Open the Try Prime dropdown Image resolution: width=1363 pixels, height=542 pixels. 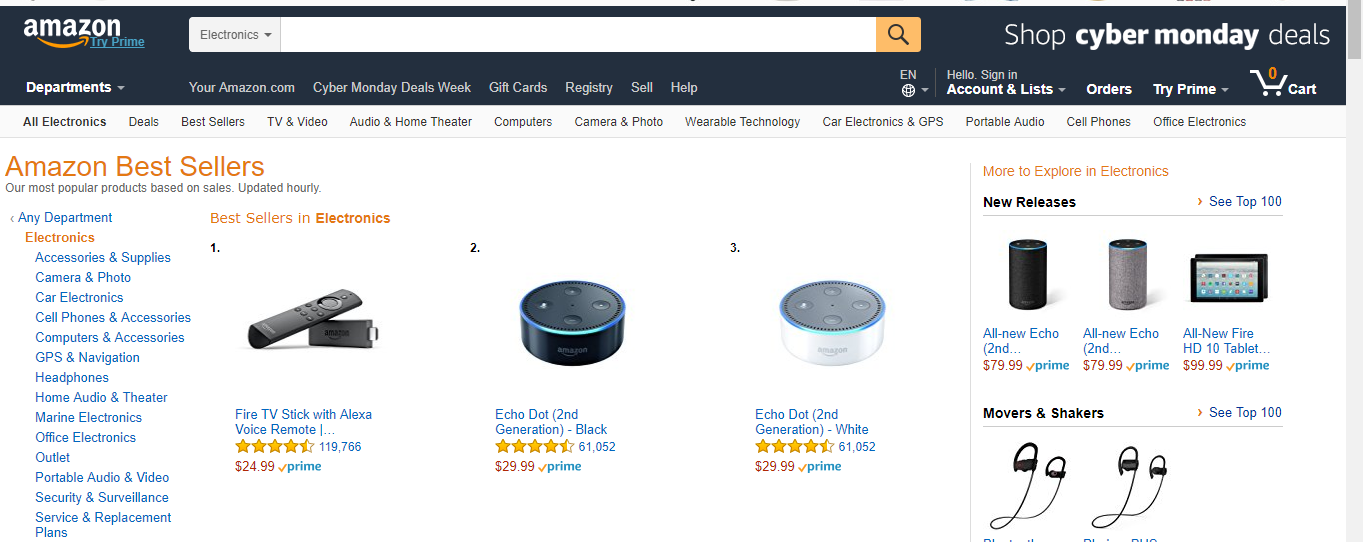[1190, 89]
